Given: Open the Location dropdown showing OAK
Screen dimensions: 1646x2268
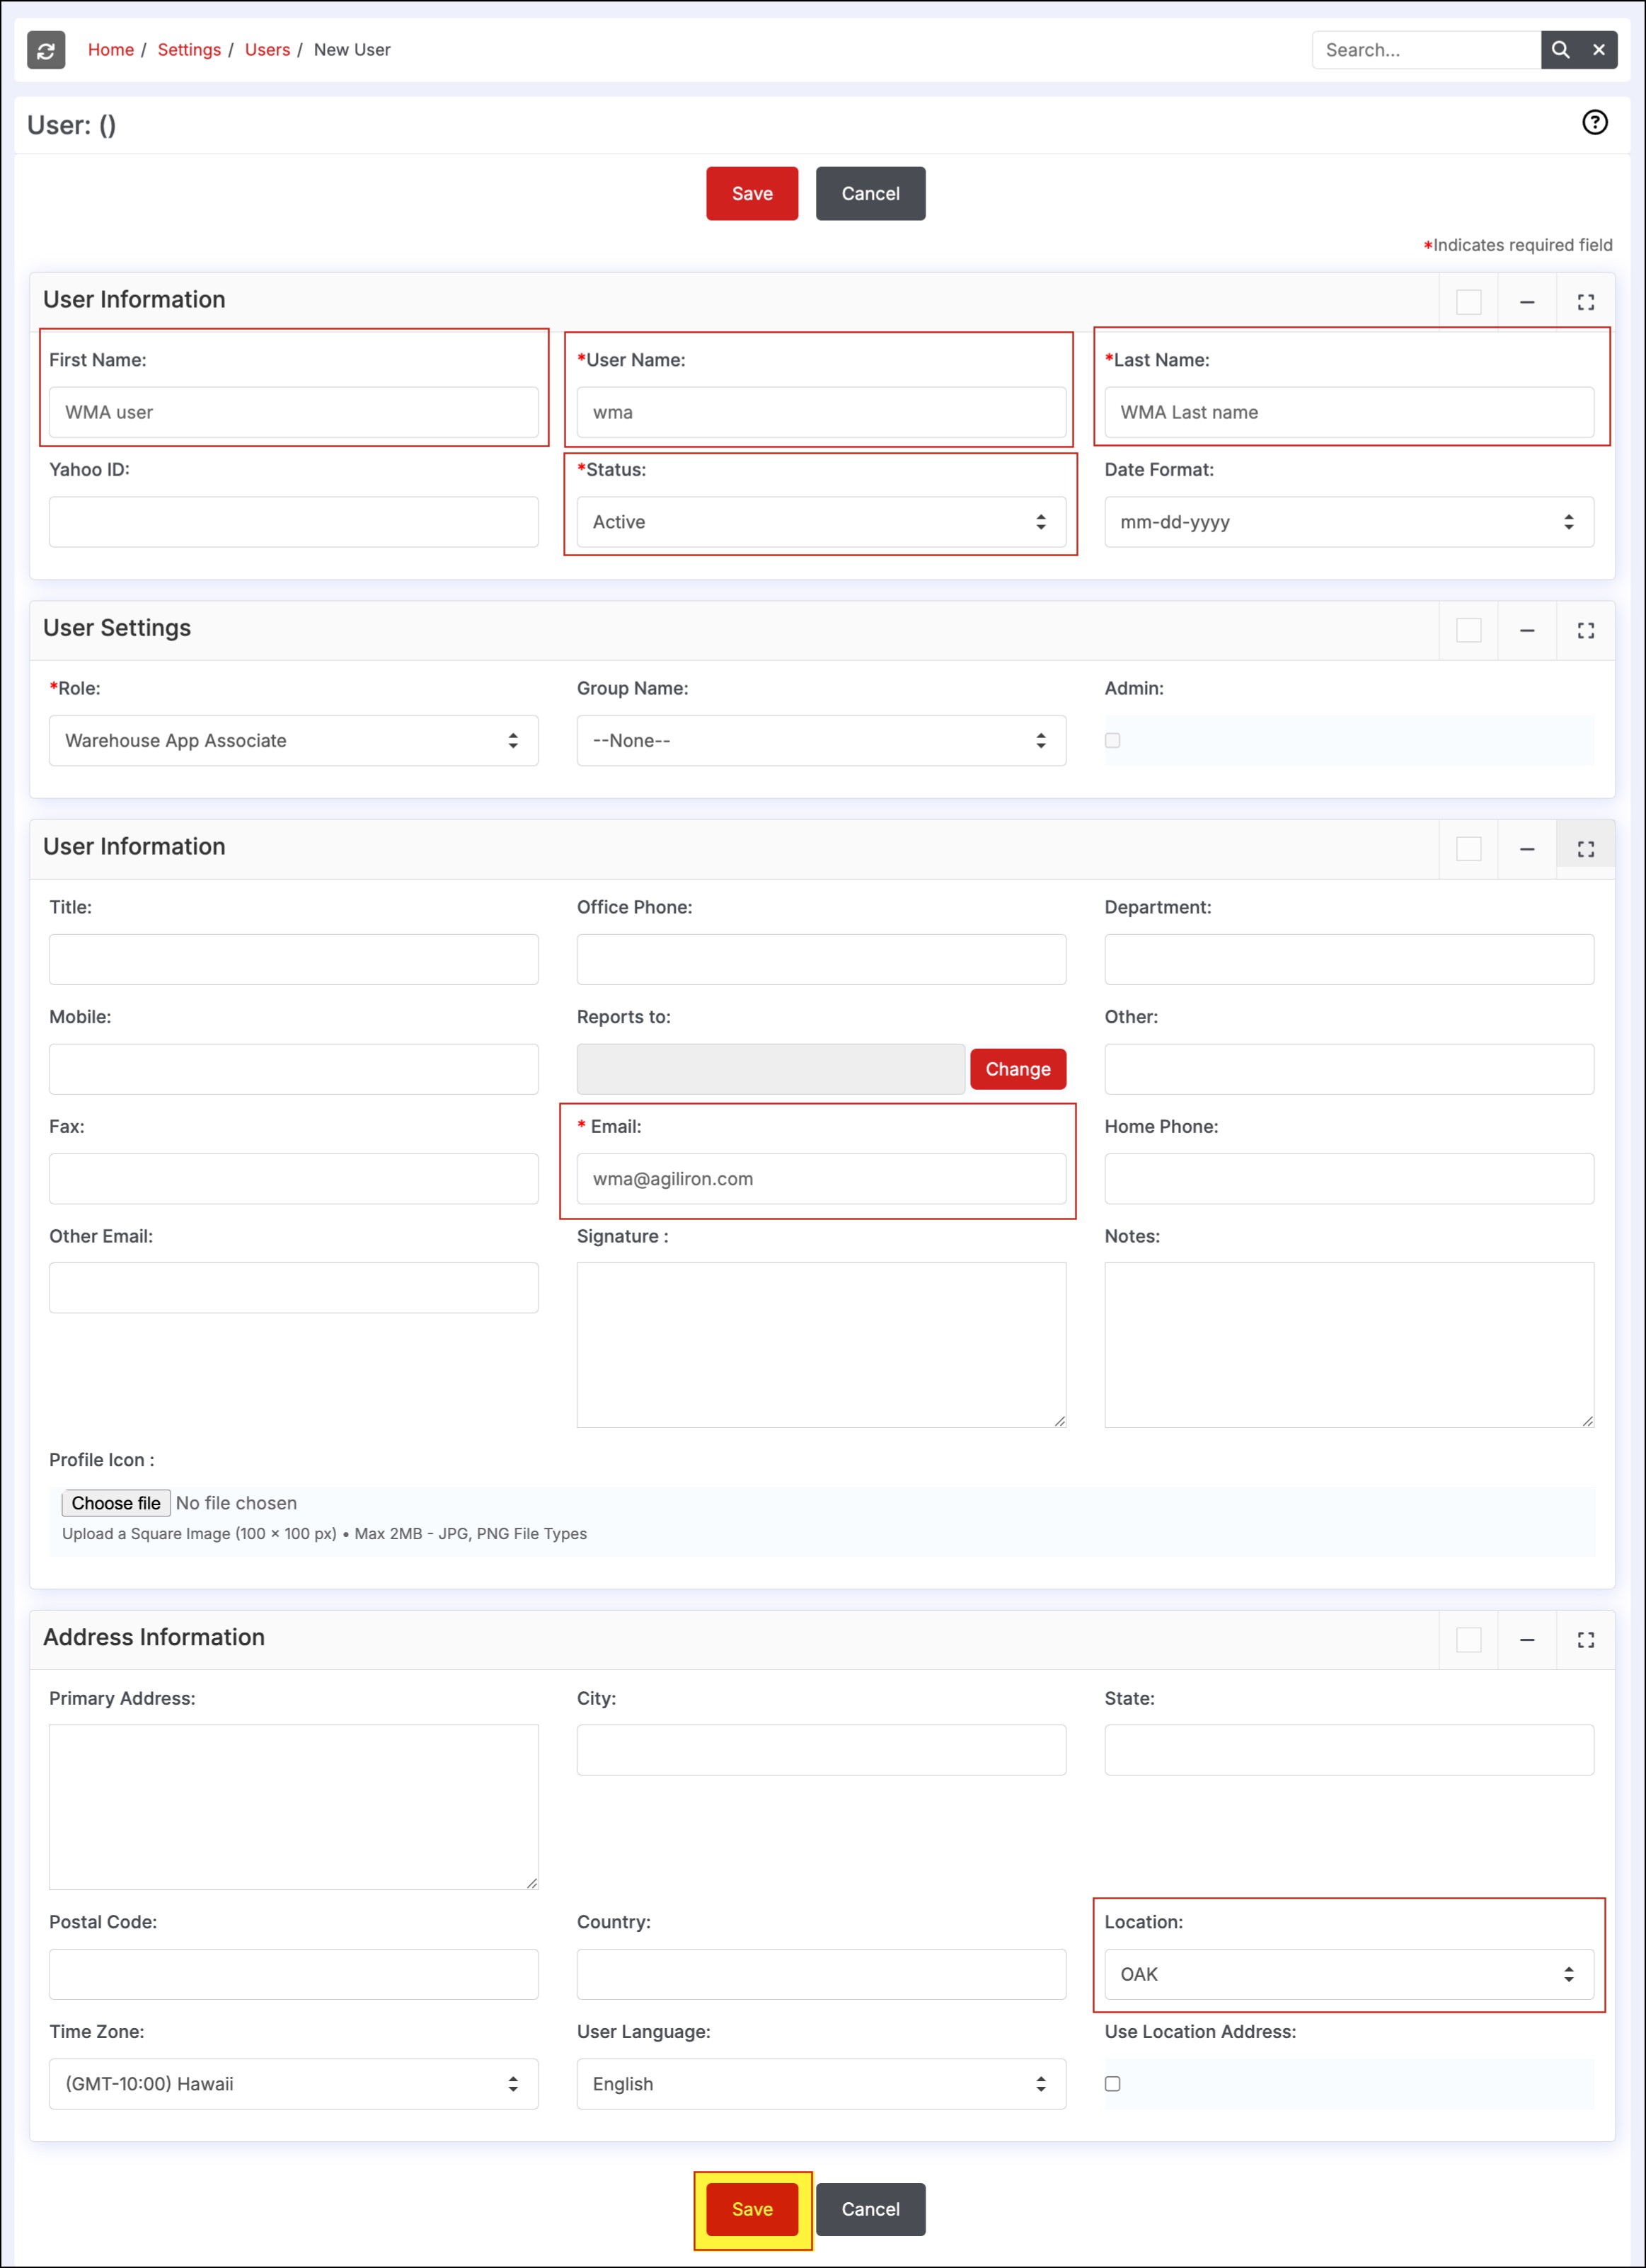Looking at the screenshot, I should point(1348,1974).
